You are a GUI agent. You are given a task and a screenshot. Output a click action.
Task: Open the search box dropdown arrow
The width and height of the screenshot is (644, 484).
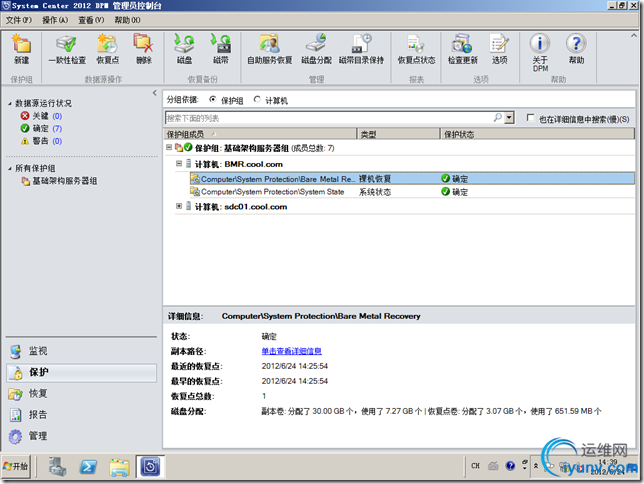click(509, 118)
